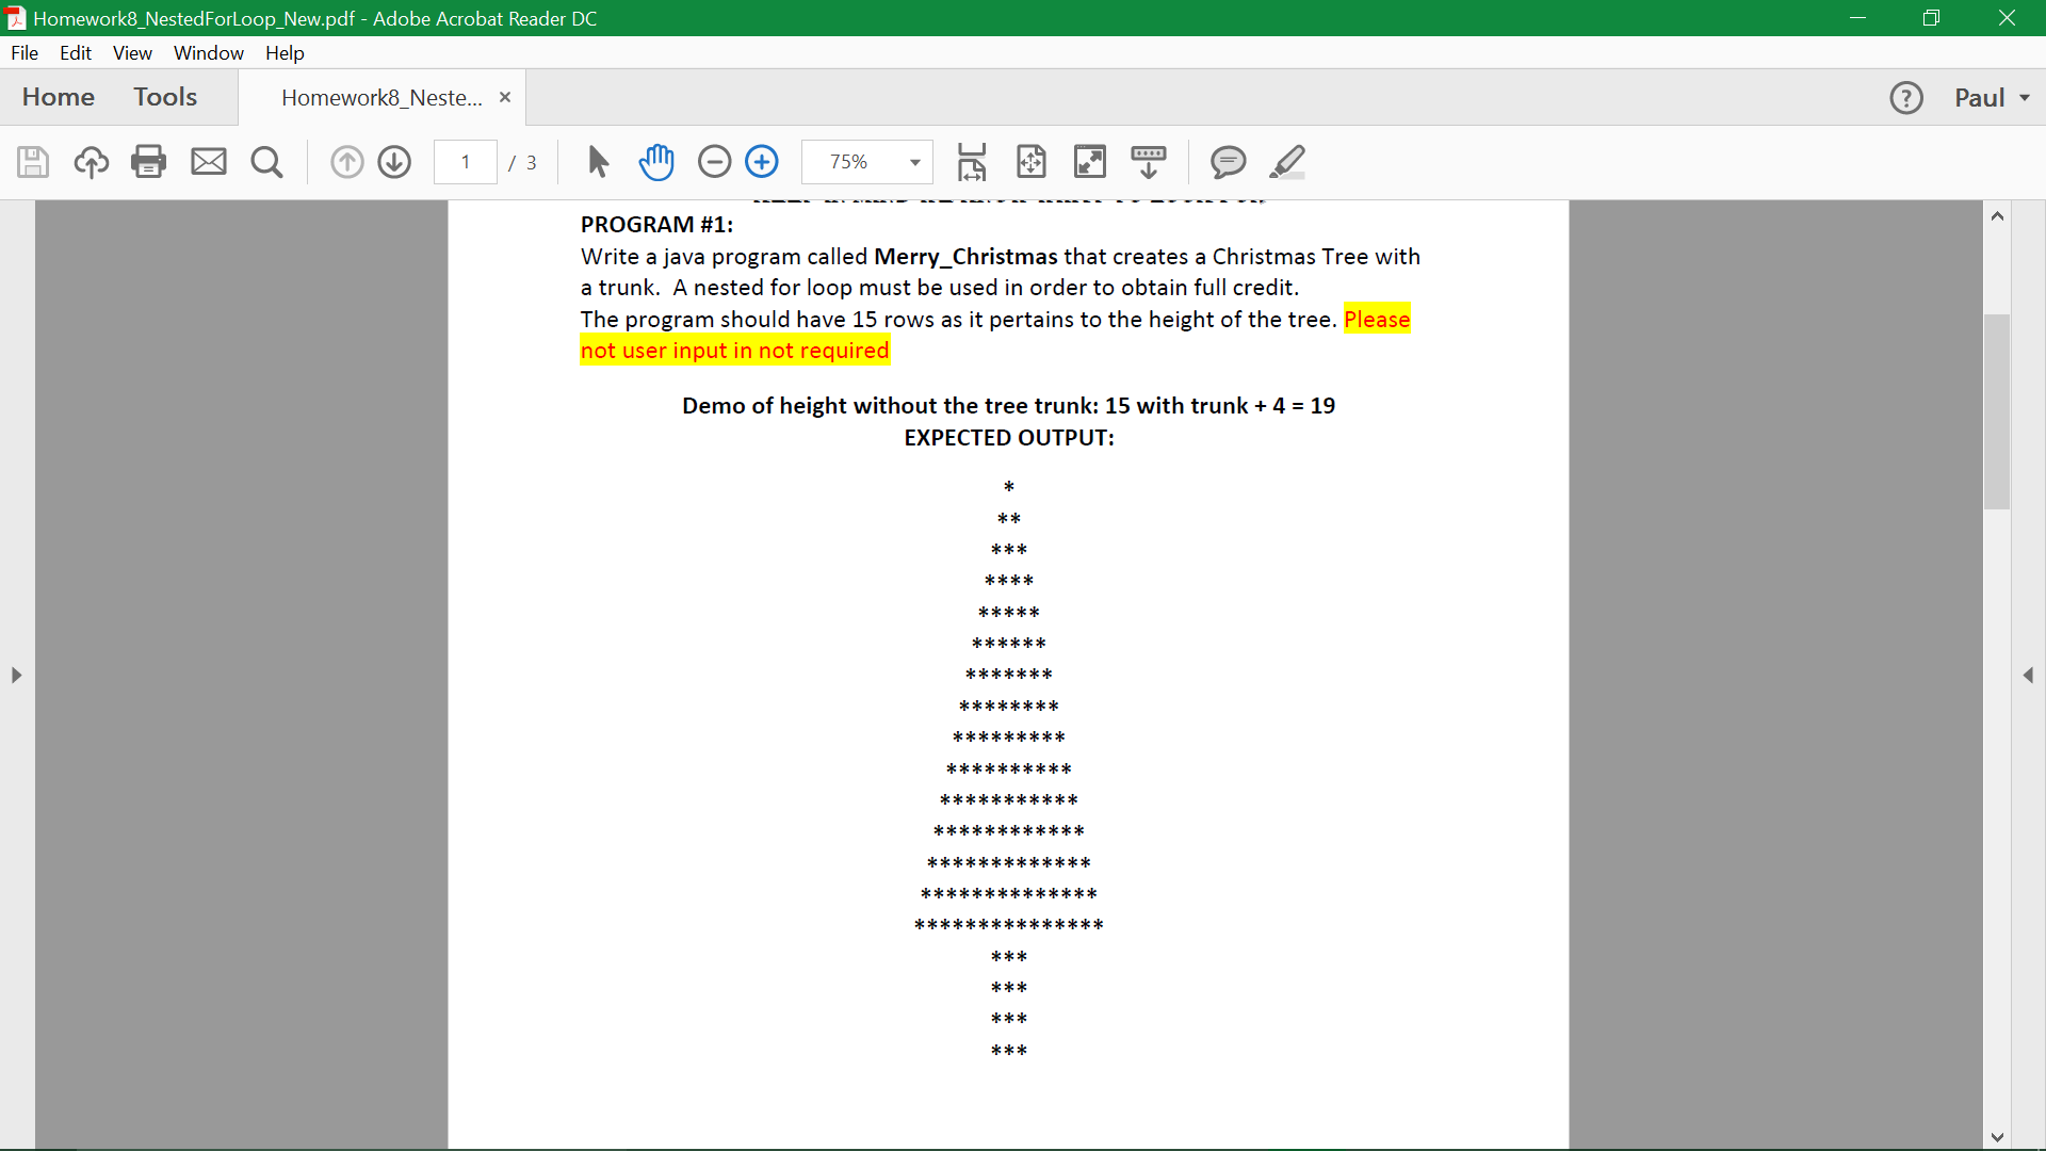Switch to the Tools tab
Screen dimensions: 2046x1151
[165, 97]
